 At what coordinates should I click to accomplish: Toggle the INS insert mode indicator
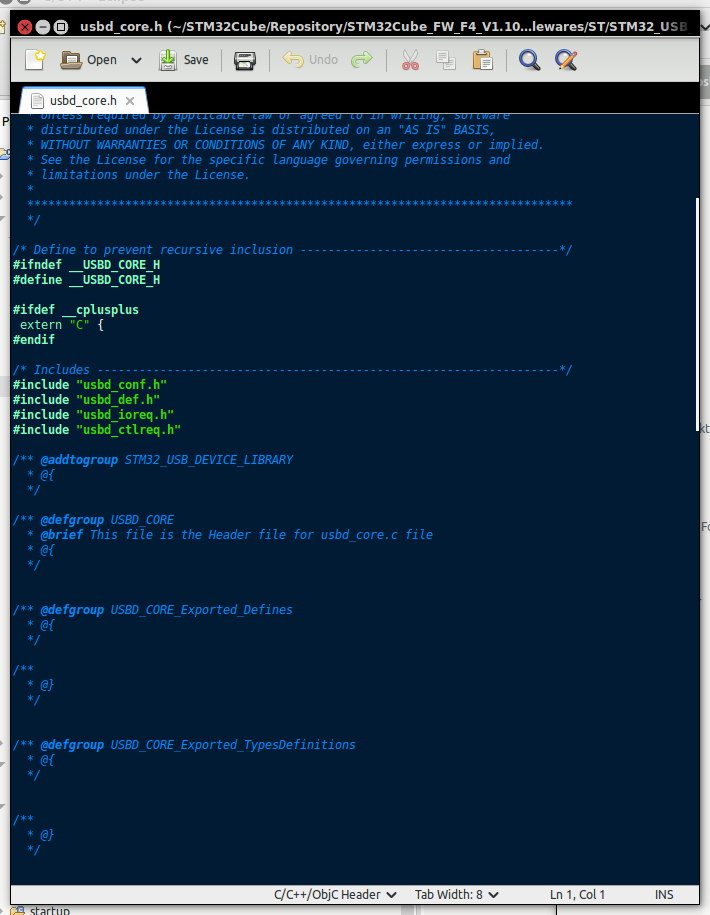664,894
